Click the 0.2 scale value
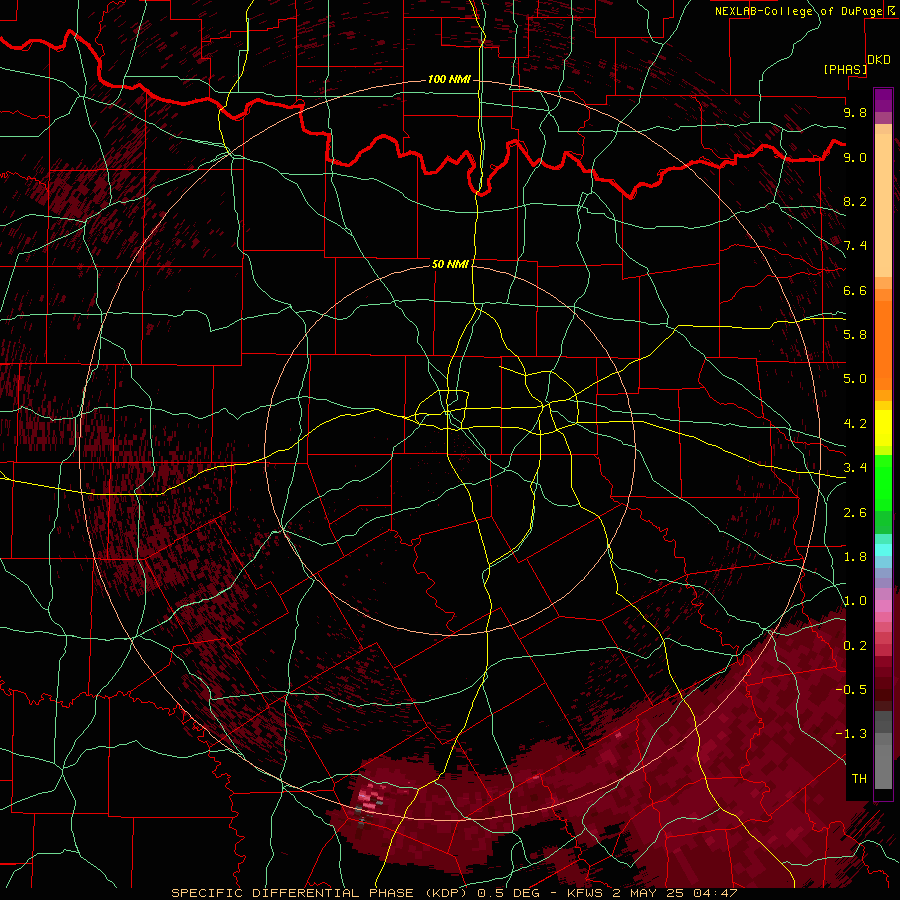 855,646
